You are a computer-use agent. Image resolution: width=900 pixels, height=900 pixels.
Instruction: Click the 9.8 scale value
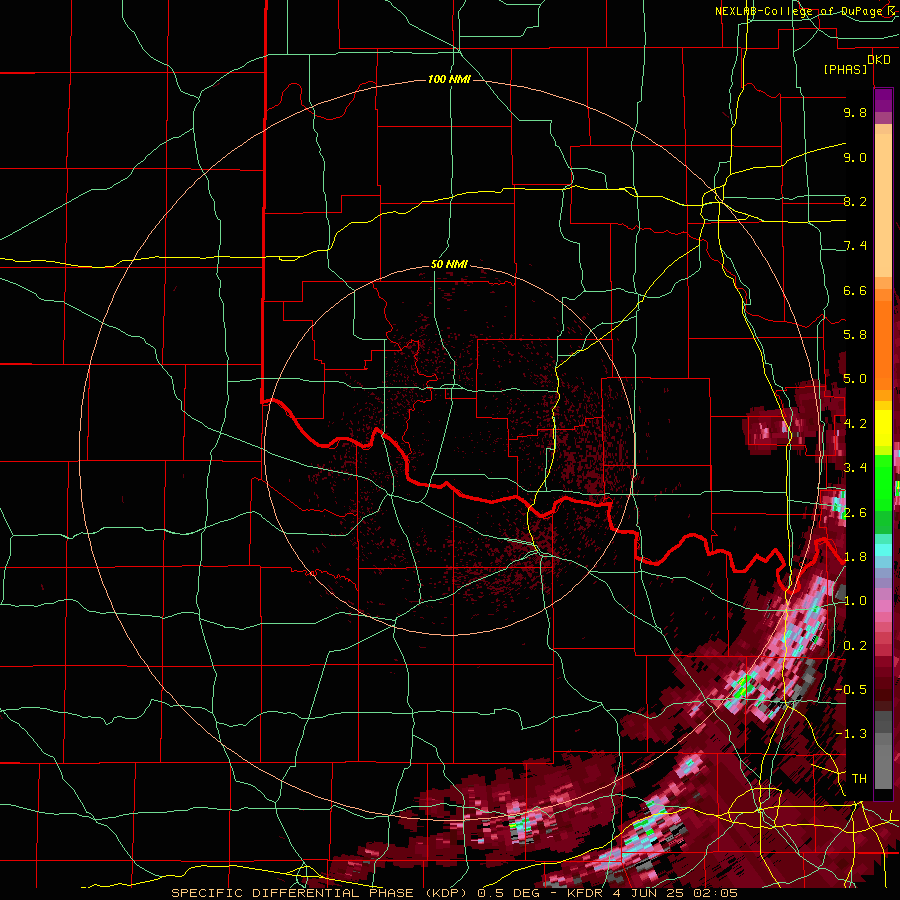coord(855,112)
